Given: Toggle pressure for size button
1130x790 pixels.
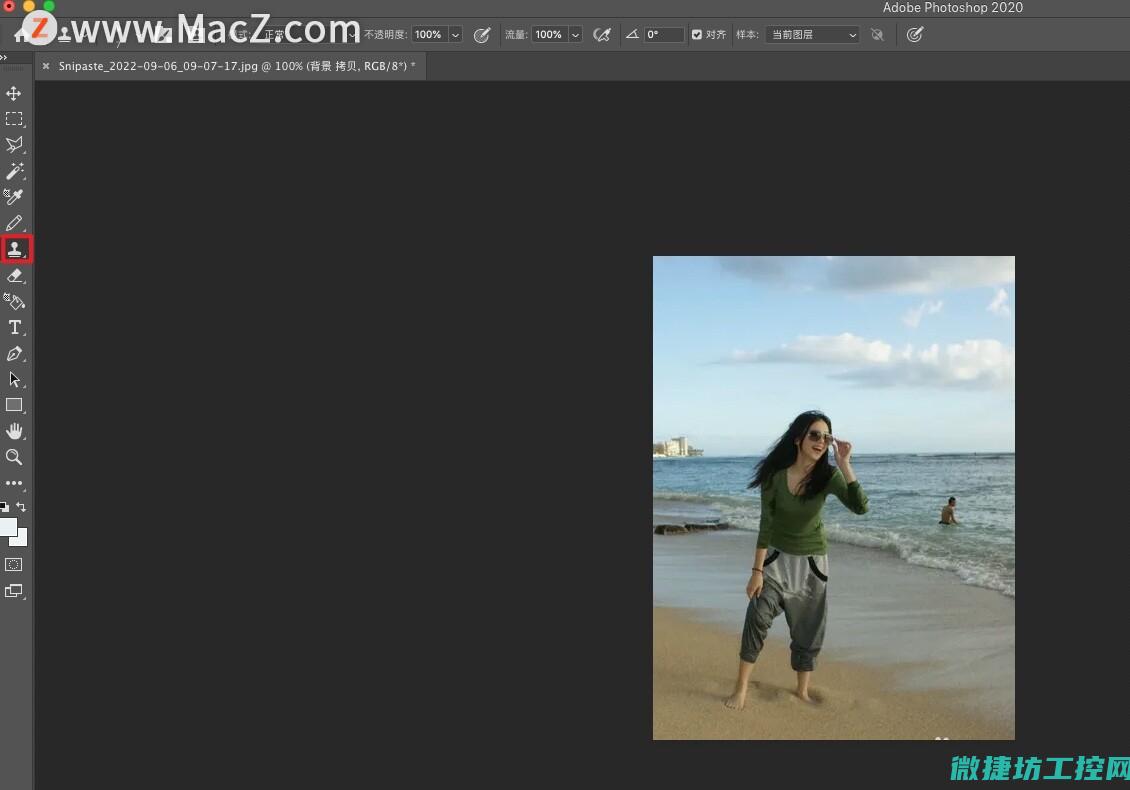Looking at the screenshot, I should (x=915, y=35).
